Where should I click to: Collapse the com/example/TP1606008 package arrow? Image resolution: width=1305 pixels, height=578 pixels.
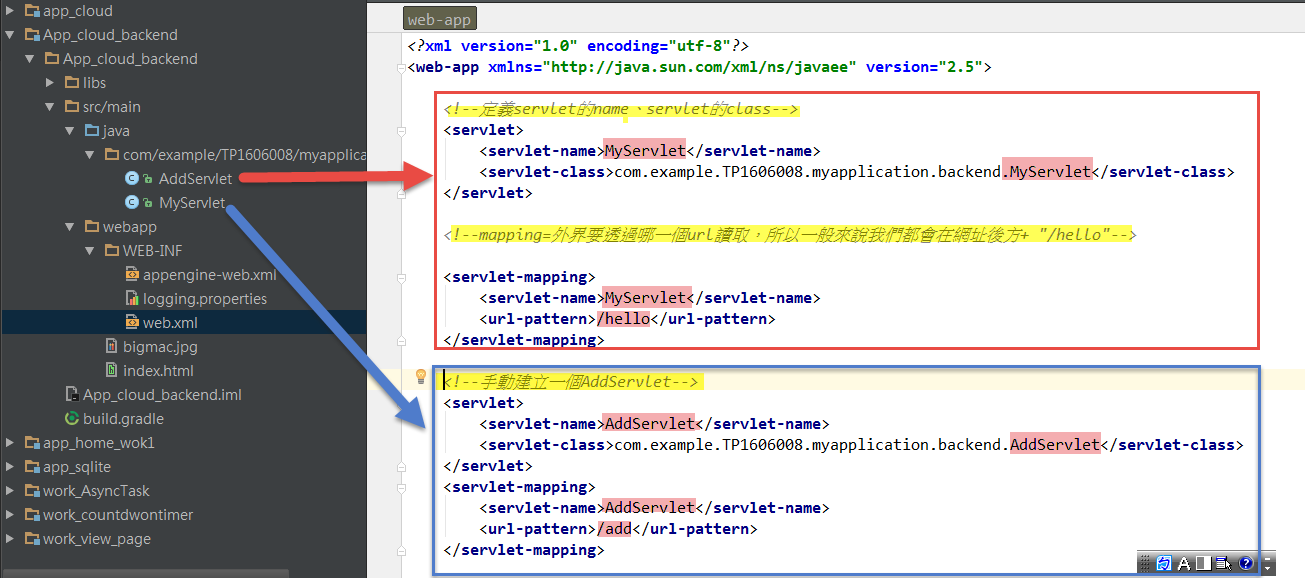tap(90, 155)
